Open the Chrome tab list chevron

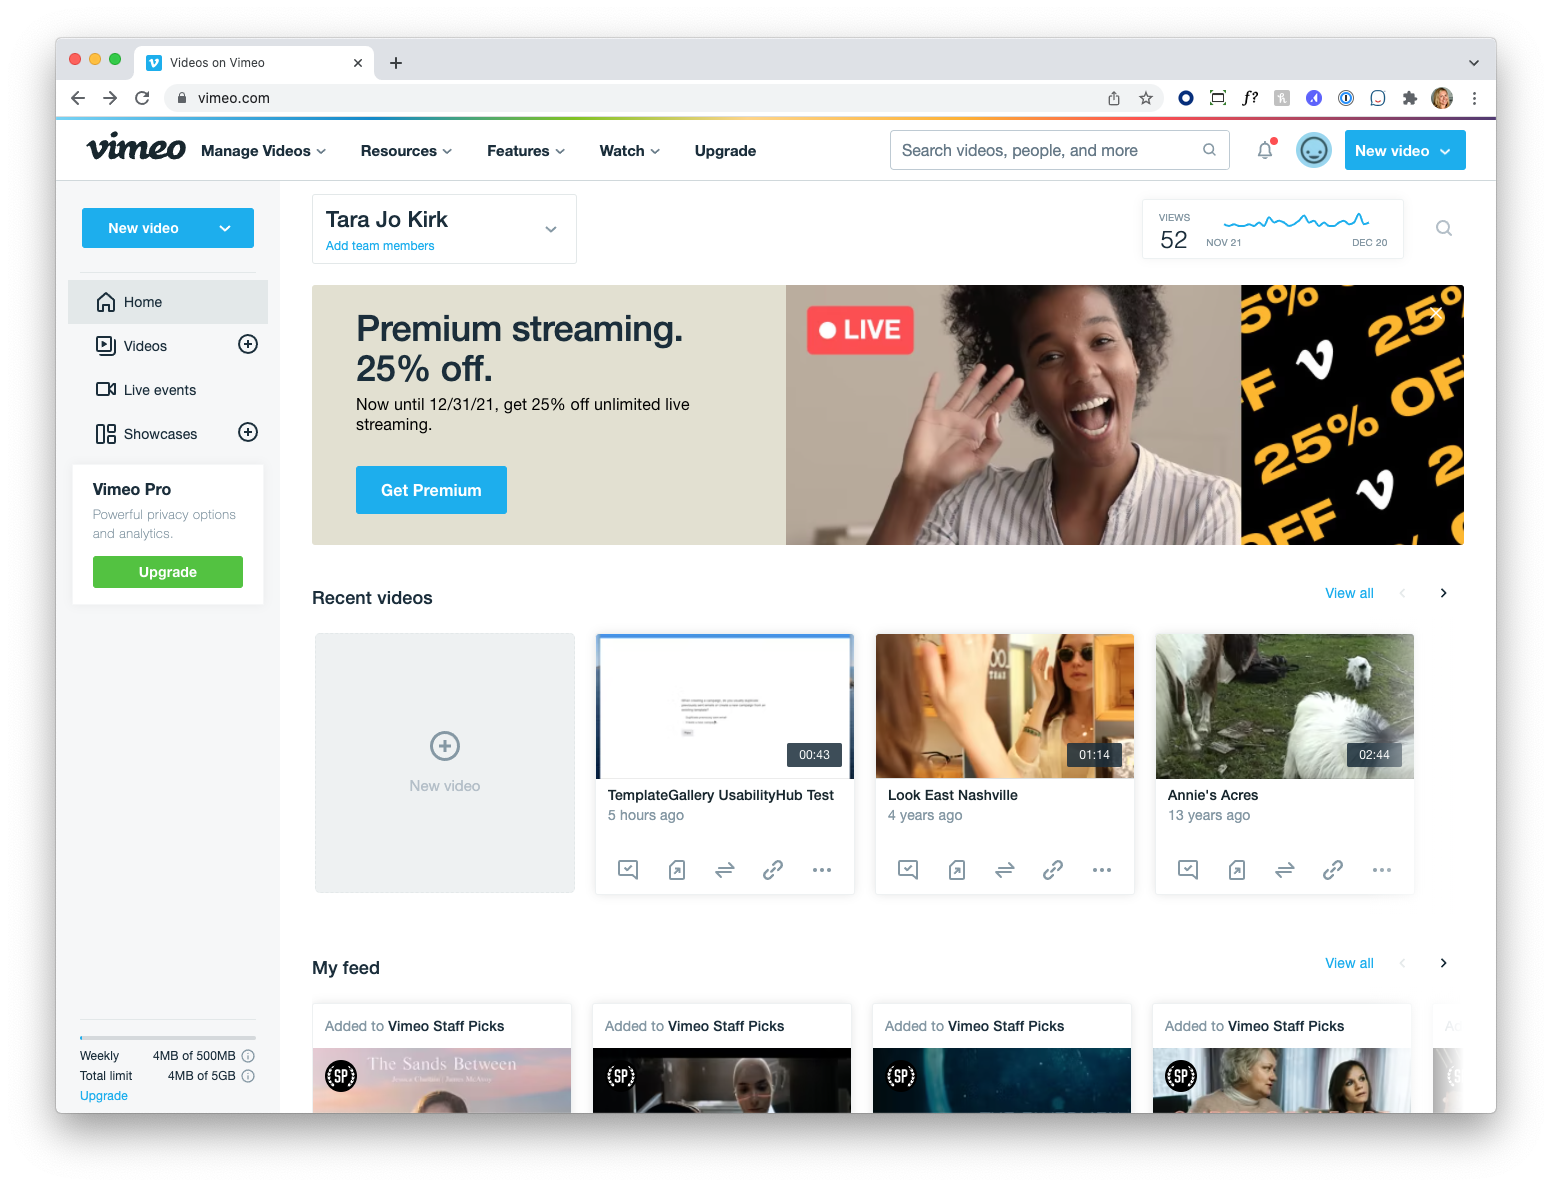pyautogui.click(x=1474, y=63)
